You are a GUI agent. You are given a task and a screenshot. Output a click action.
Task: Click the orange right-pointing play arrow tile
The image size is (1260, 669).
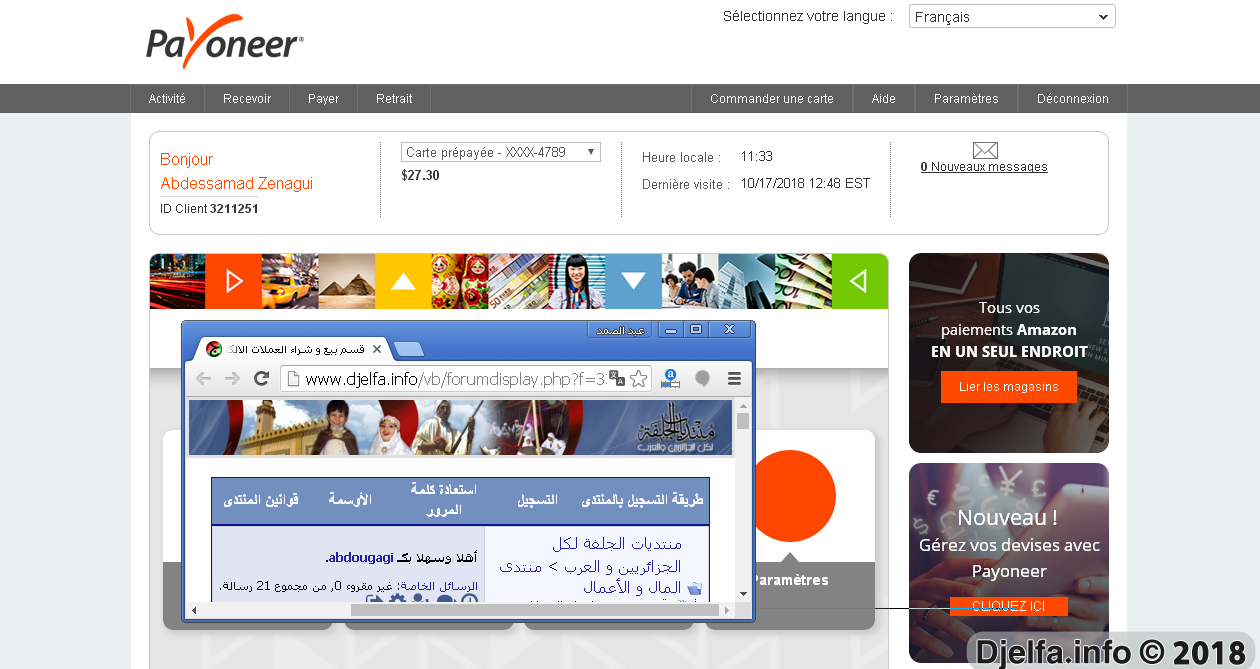[x=234, y=281]
